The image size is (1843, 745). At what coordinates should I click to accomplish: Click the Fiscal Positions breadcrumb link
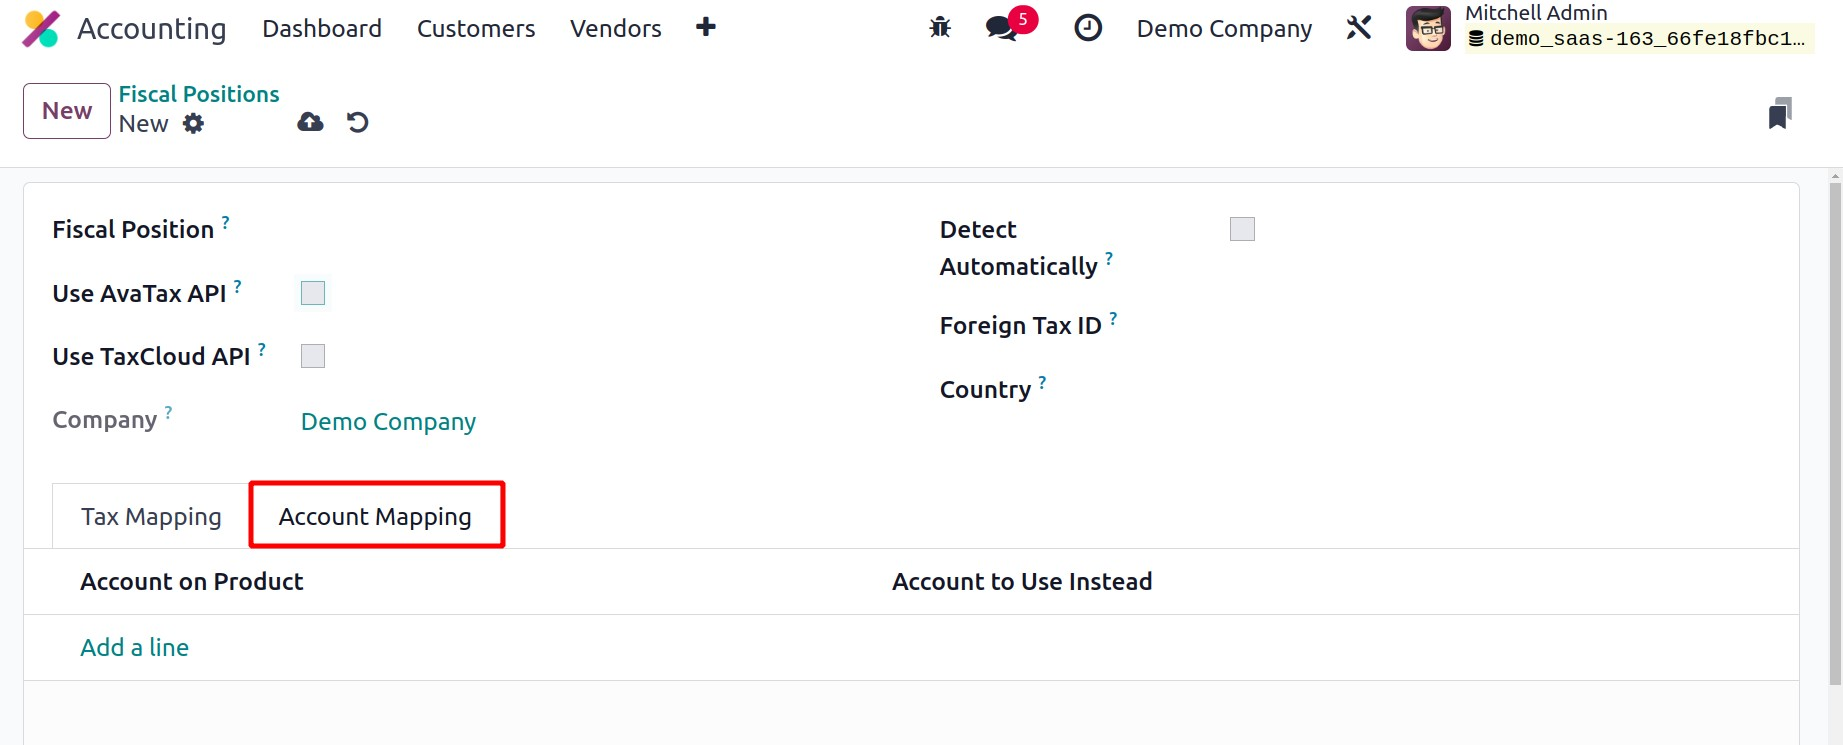[x=199, y=94]
